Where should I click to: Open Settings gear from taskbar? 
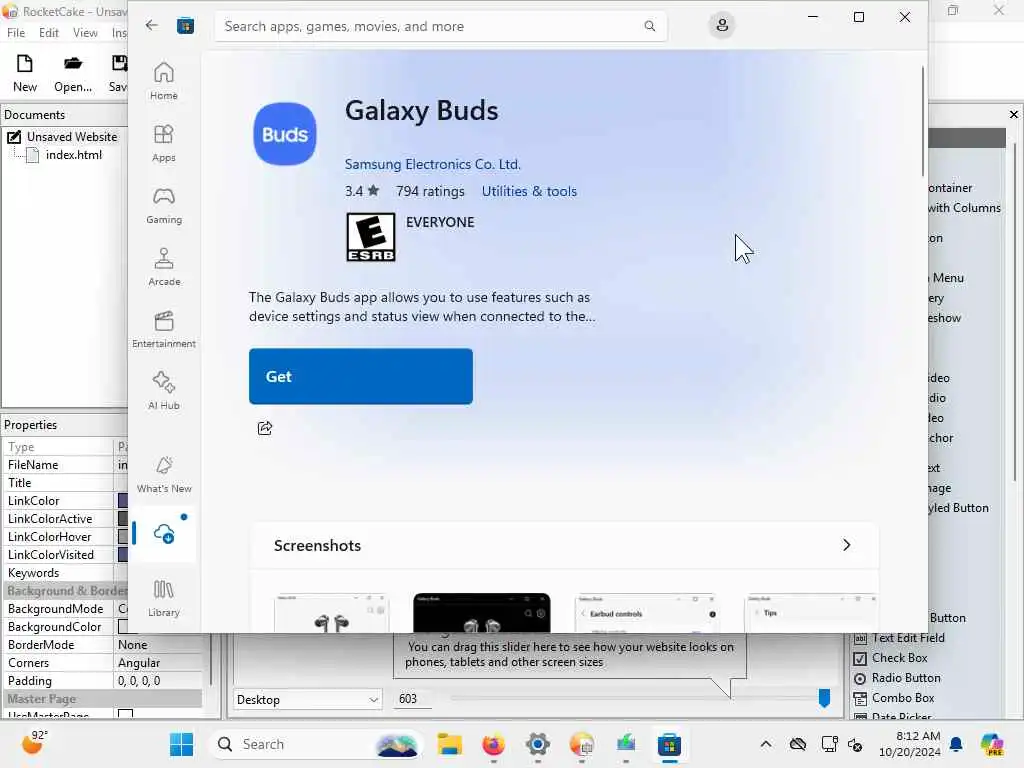click(x=537, y=744)
